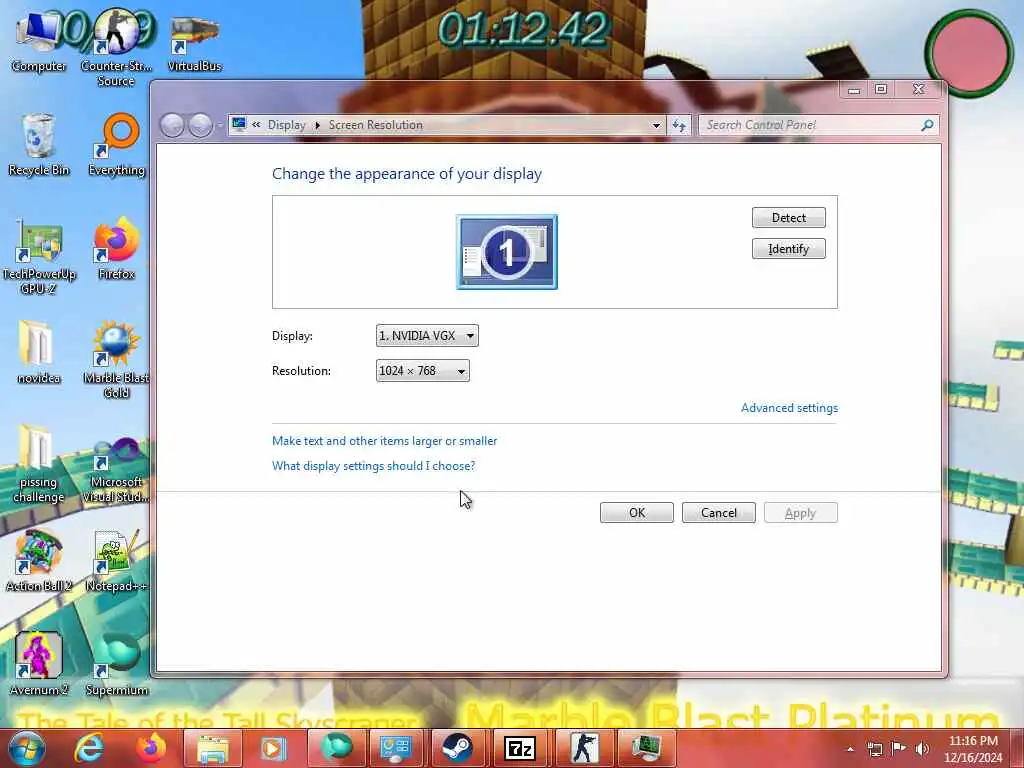The image size is (1024, 768).
Task: Open recent pages arrow beside Forward
Action: click(220, 125)
